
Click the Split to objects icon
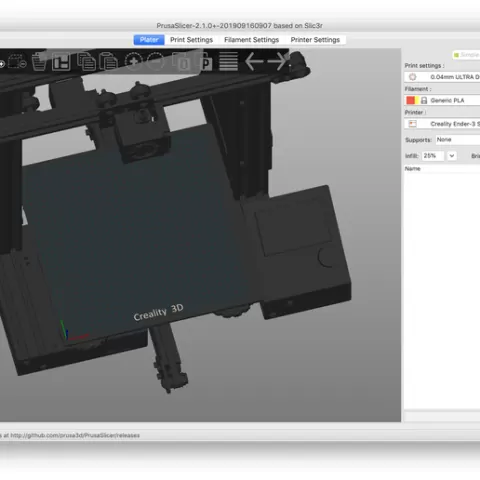pos(182,61)
